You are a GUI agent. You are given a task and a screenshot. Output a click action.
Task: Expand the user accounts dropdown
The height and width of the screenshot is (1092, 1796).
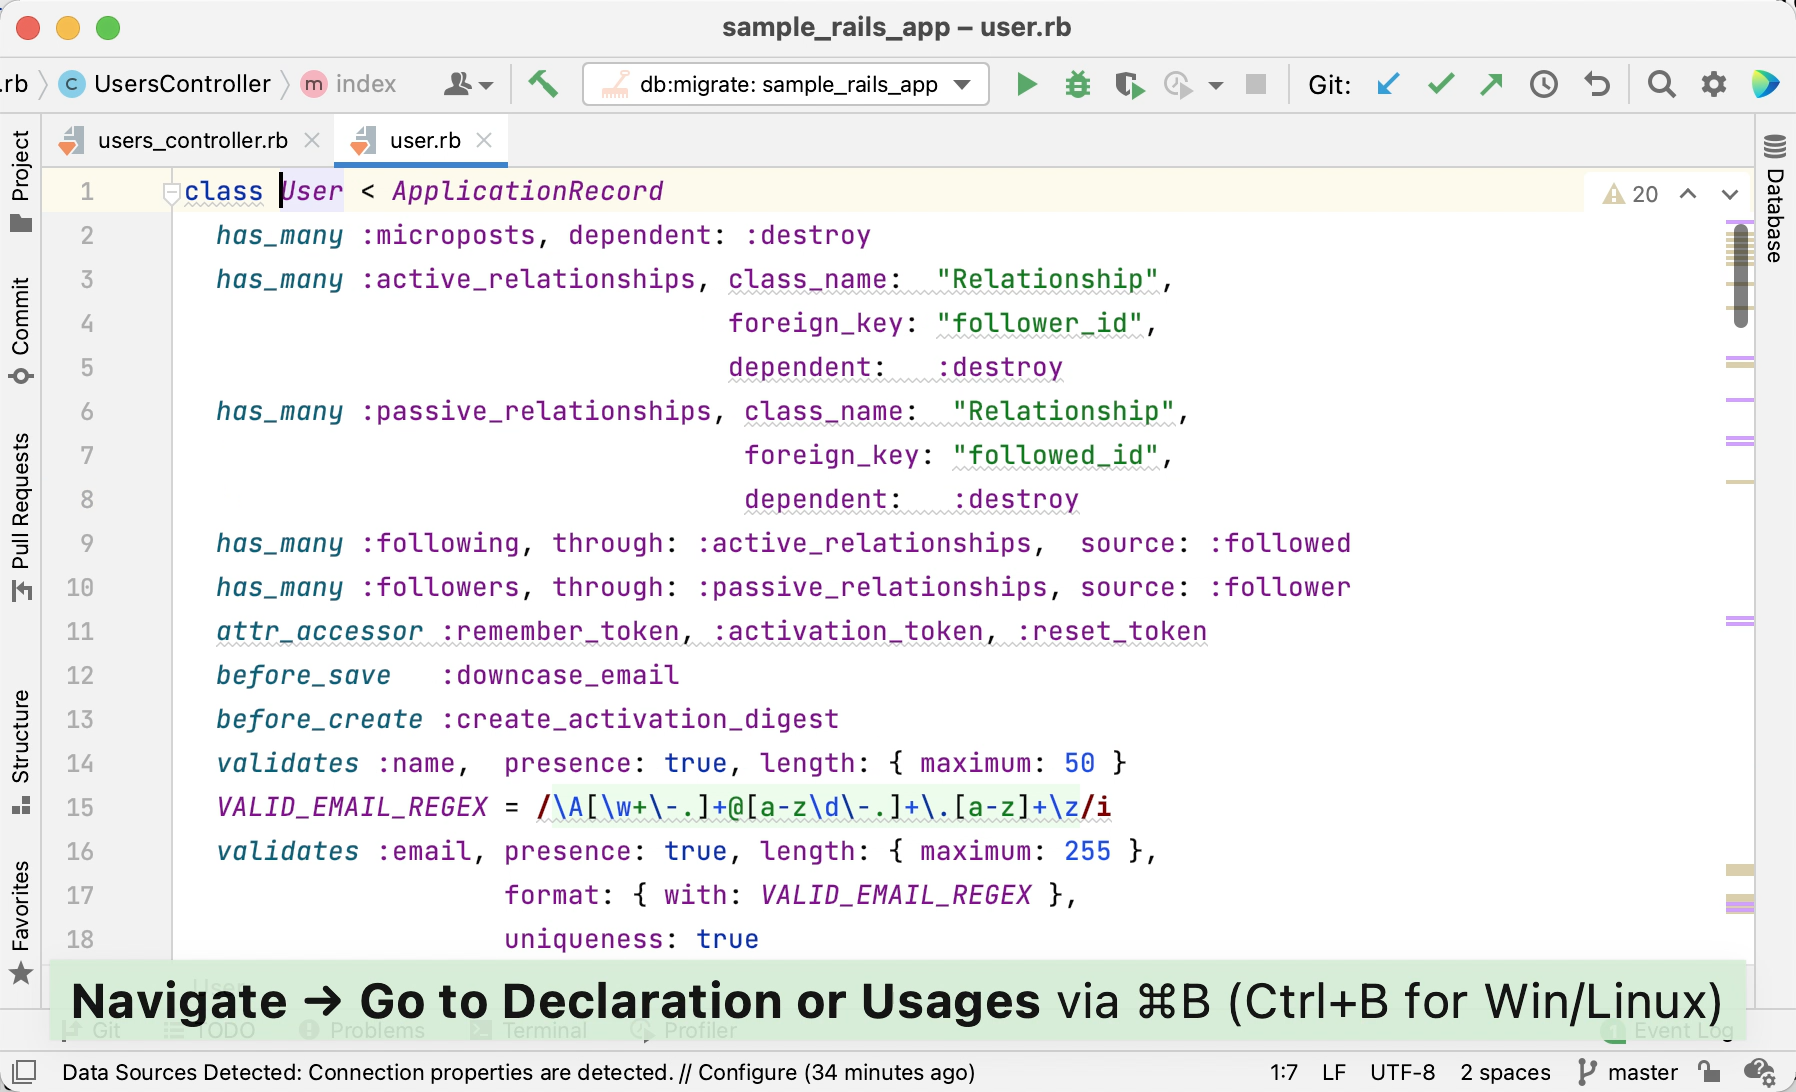click(x=468, y=85)
